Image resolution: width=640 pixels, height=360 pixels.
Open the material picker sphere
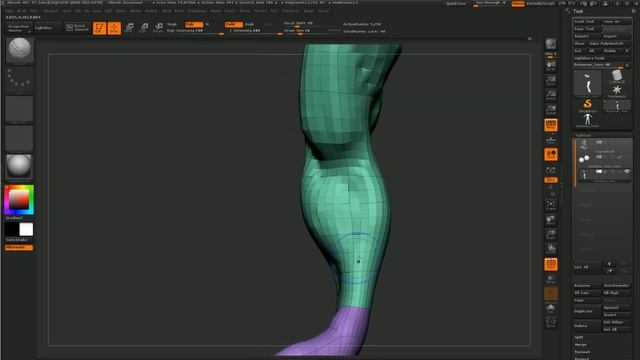point(19,167)
